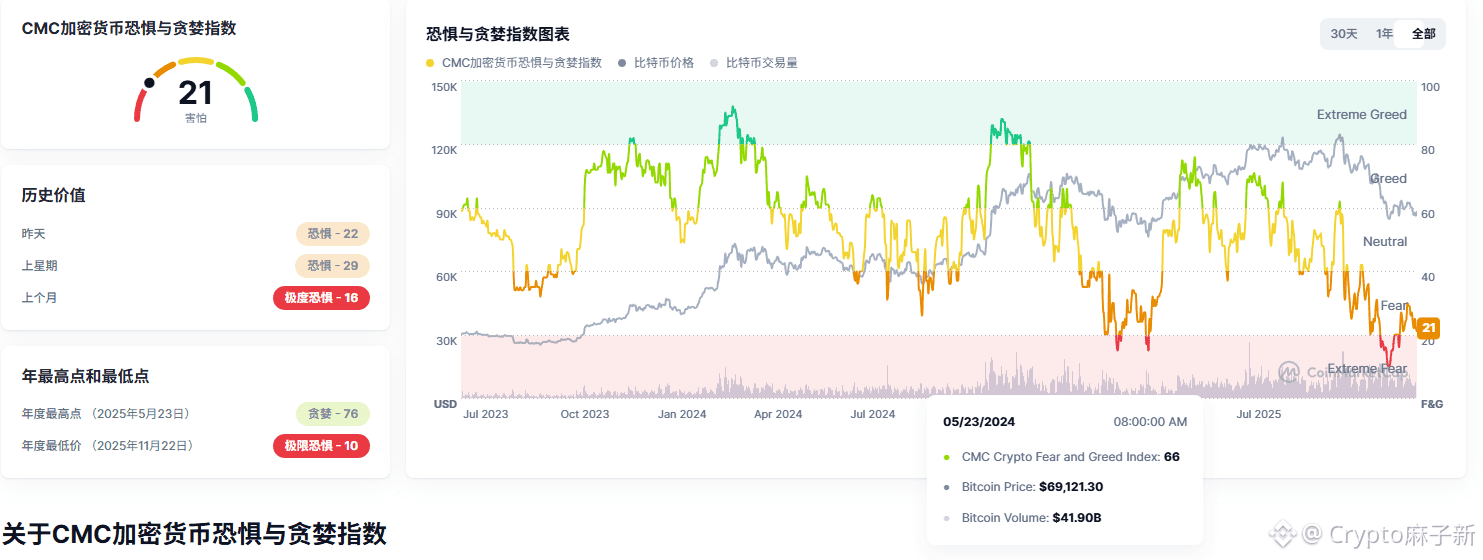Click the 极限恐惧 - 10 yearly low badge
The width and height of the screenshot is (1483, 560).
point(321,446)
